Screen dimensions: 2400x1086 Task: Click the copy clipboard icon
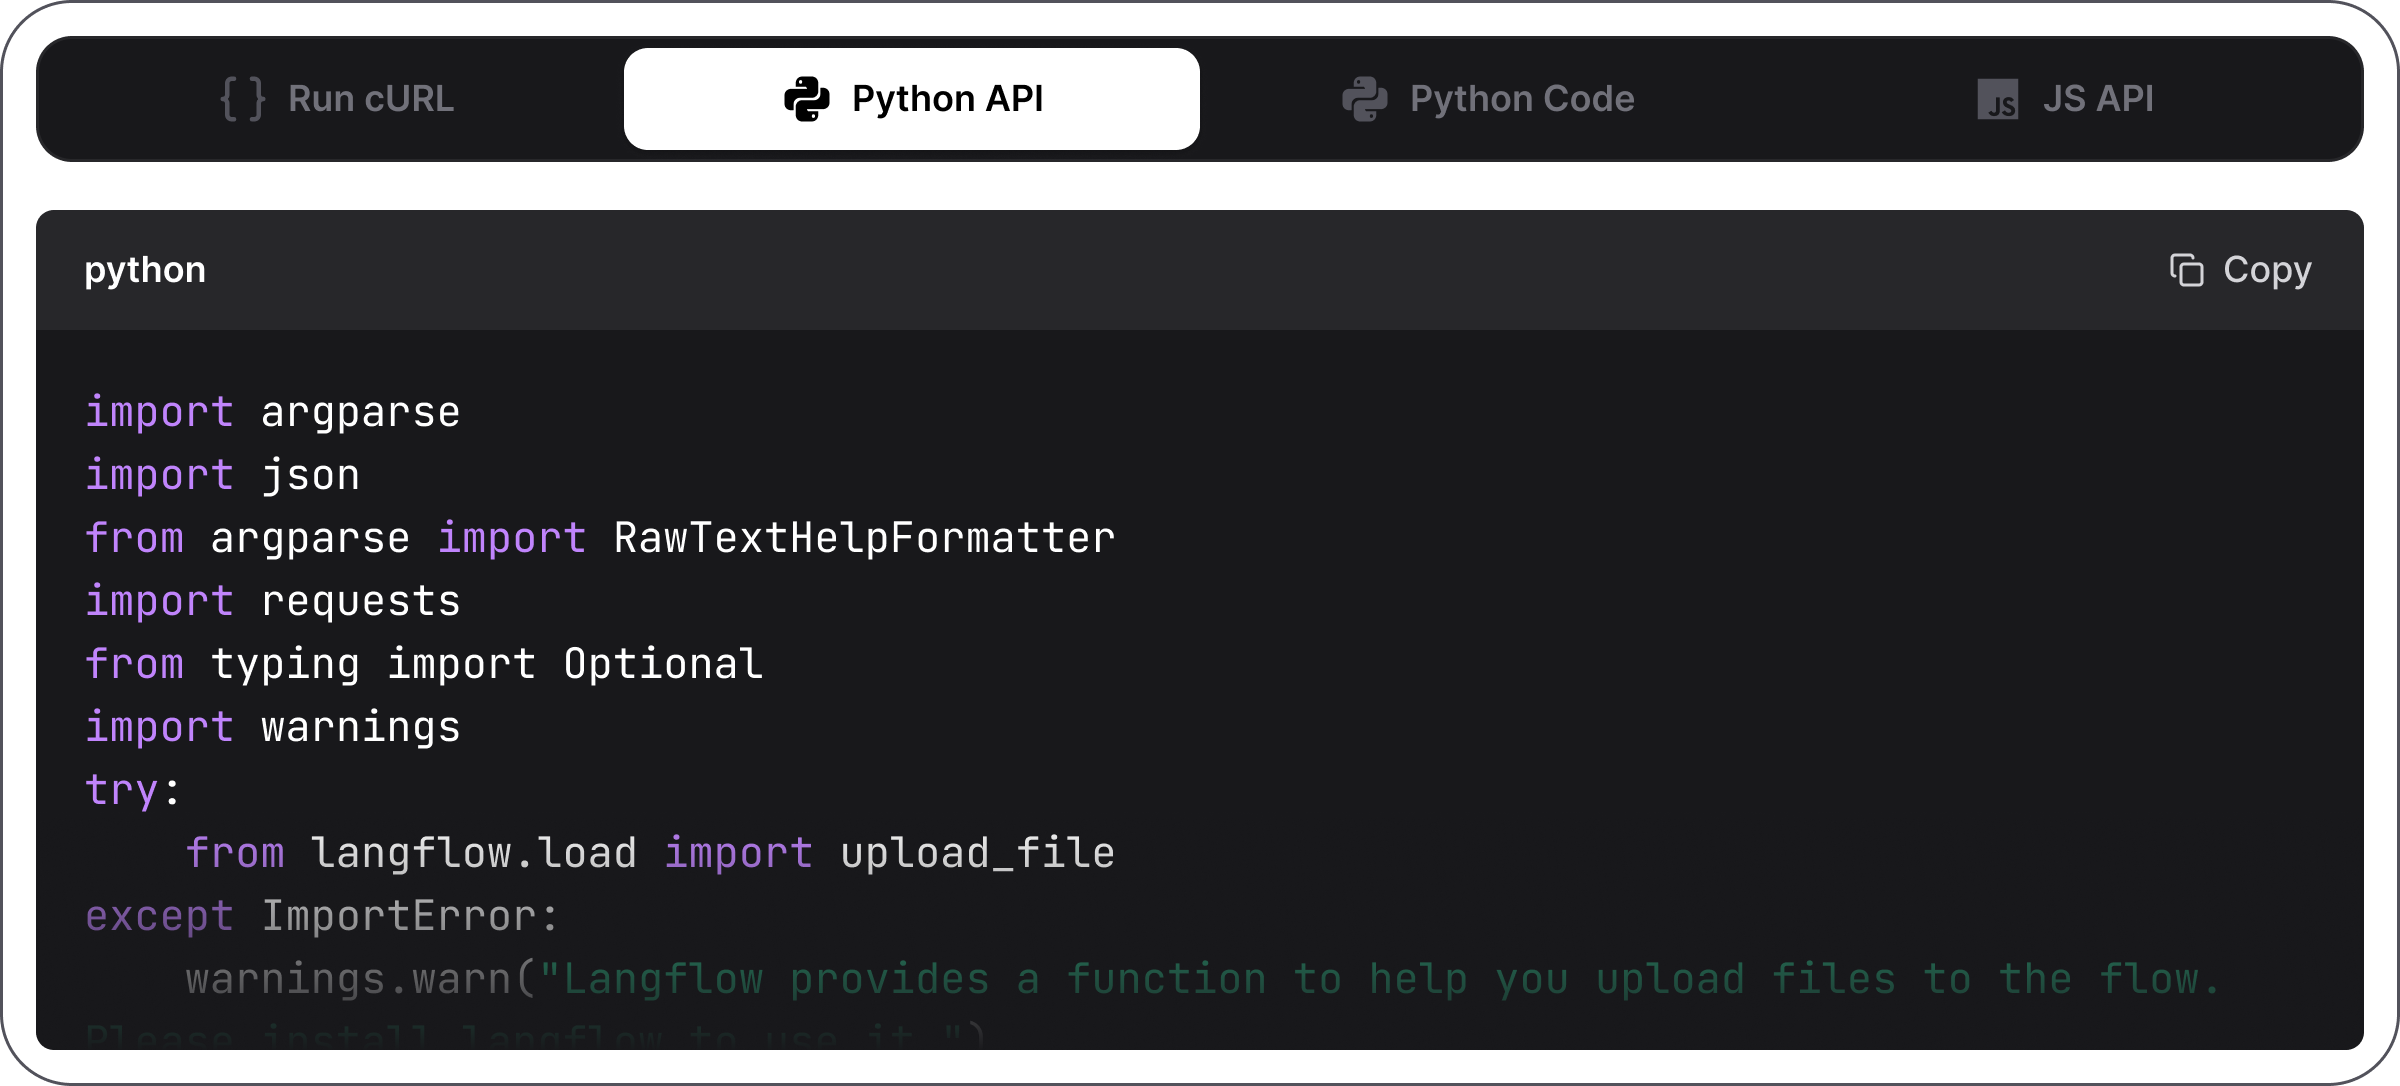coord(2187,270)
